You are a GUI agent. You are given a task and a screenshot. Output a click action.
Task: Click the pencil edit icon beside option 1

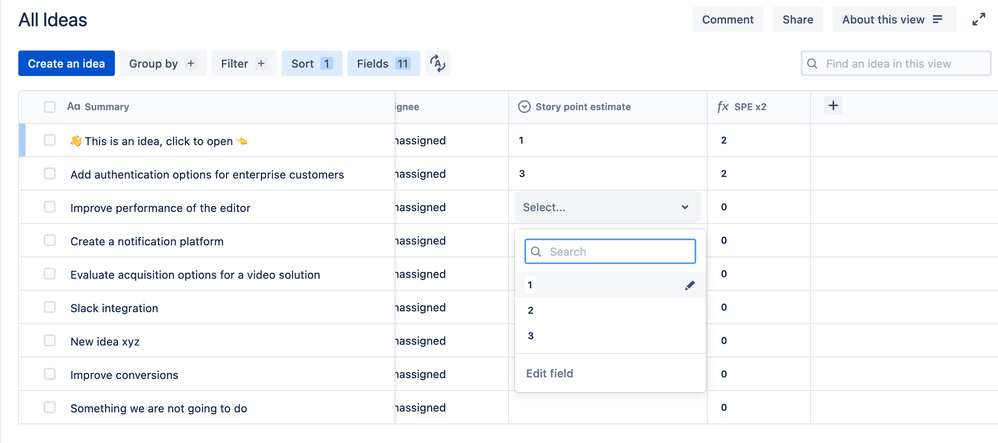point(689,285)
